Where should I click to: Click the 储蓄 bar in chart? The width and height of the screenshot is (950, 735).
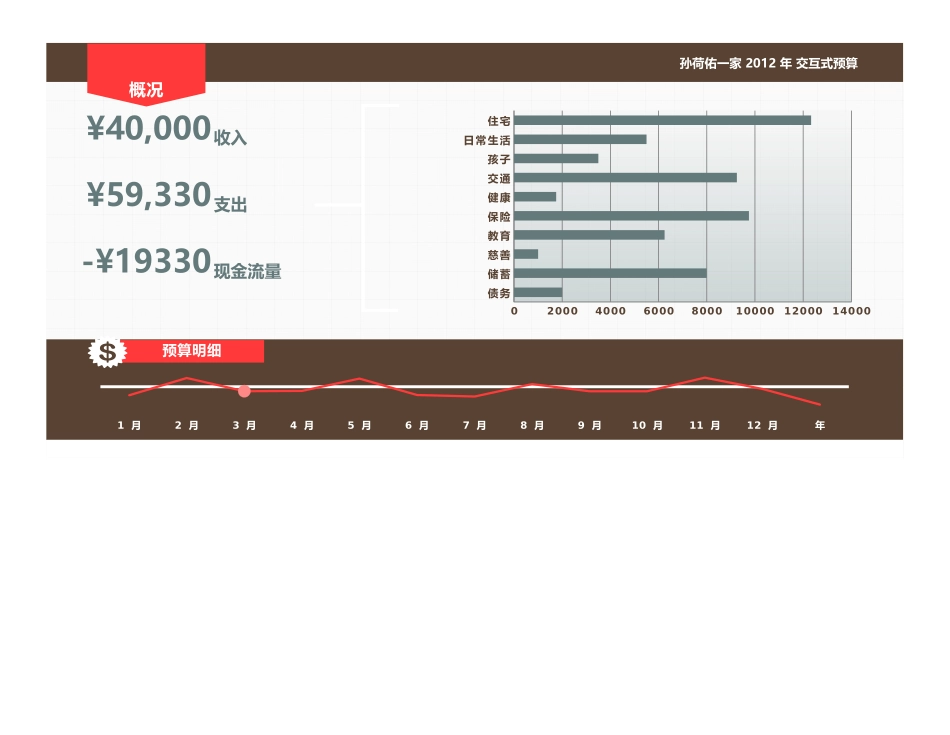(610, 273)
